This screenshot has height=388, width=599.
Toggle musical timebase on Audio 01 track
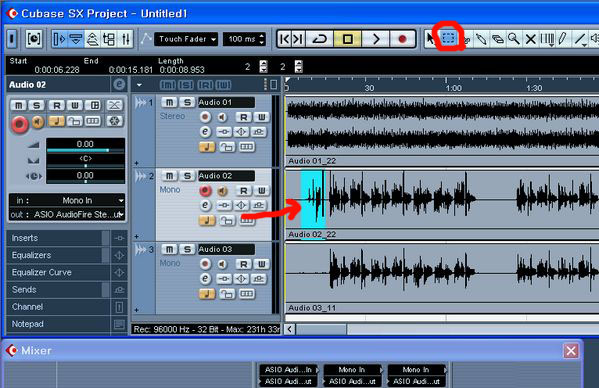pos(207,147)
